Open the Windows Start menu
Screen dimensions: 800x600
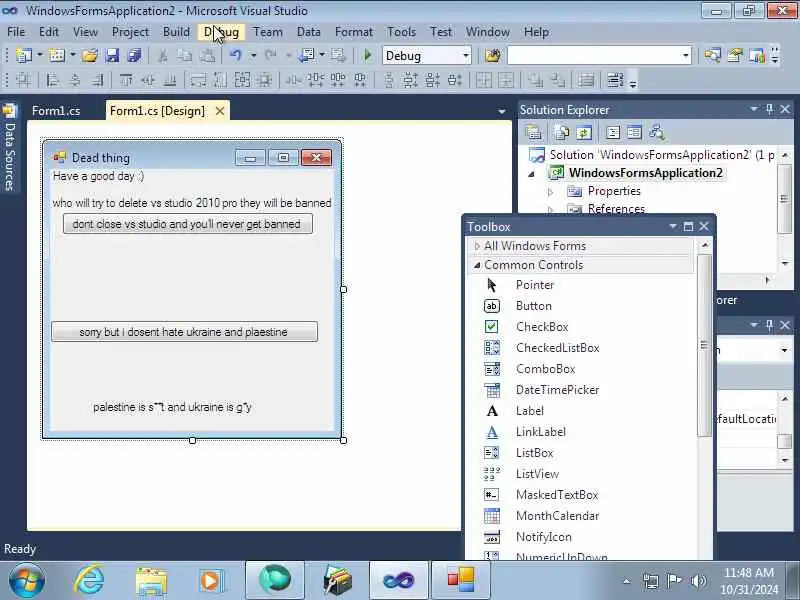(27, 581)
